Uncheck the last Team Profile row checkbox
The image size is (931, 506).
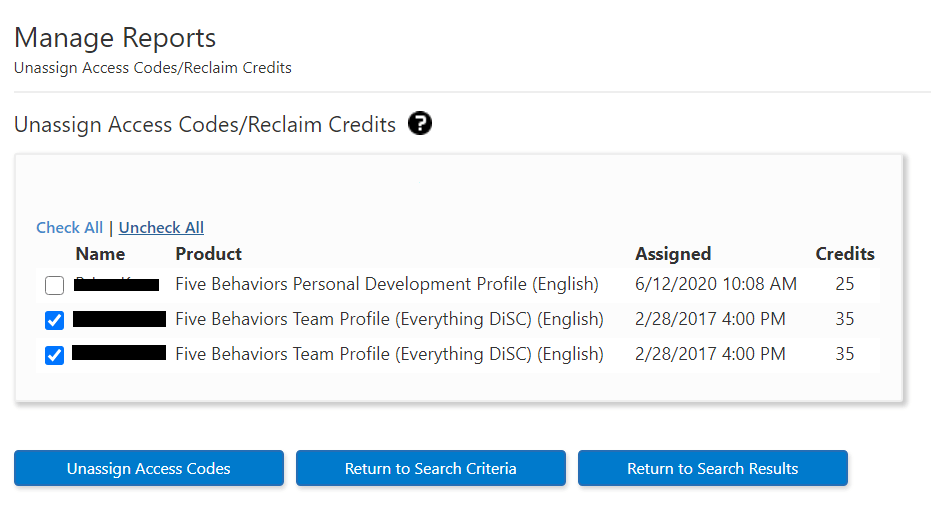(x=55, y=355)
